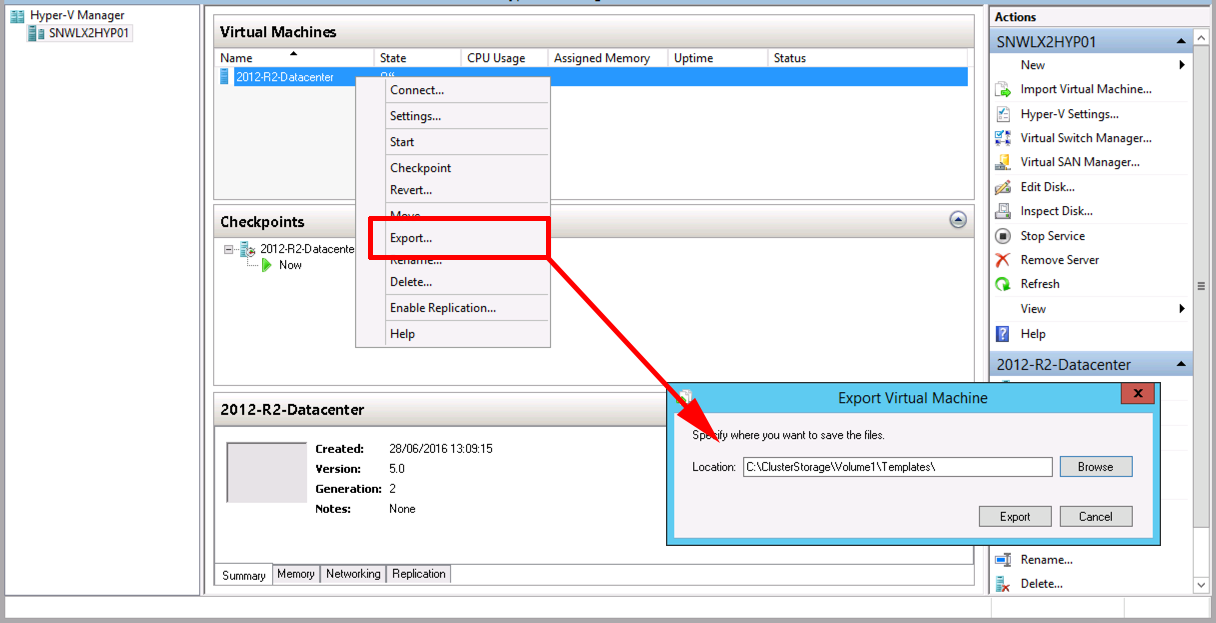Click Browse in the Export Virtual Machine dialog
Viewport: 1216px width, 623px height.
pos(1096,467)
